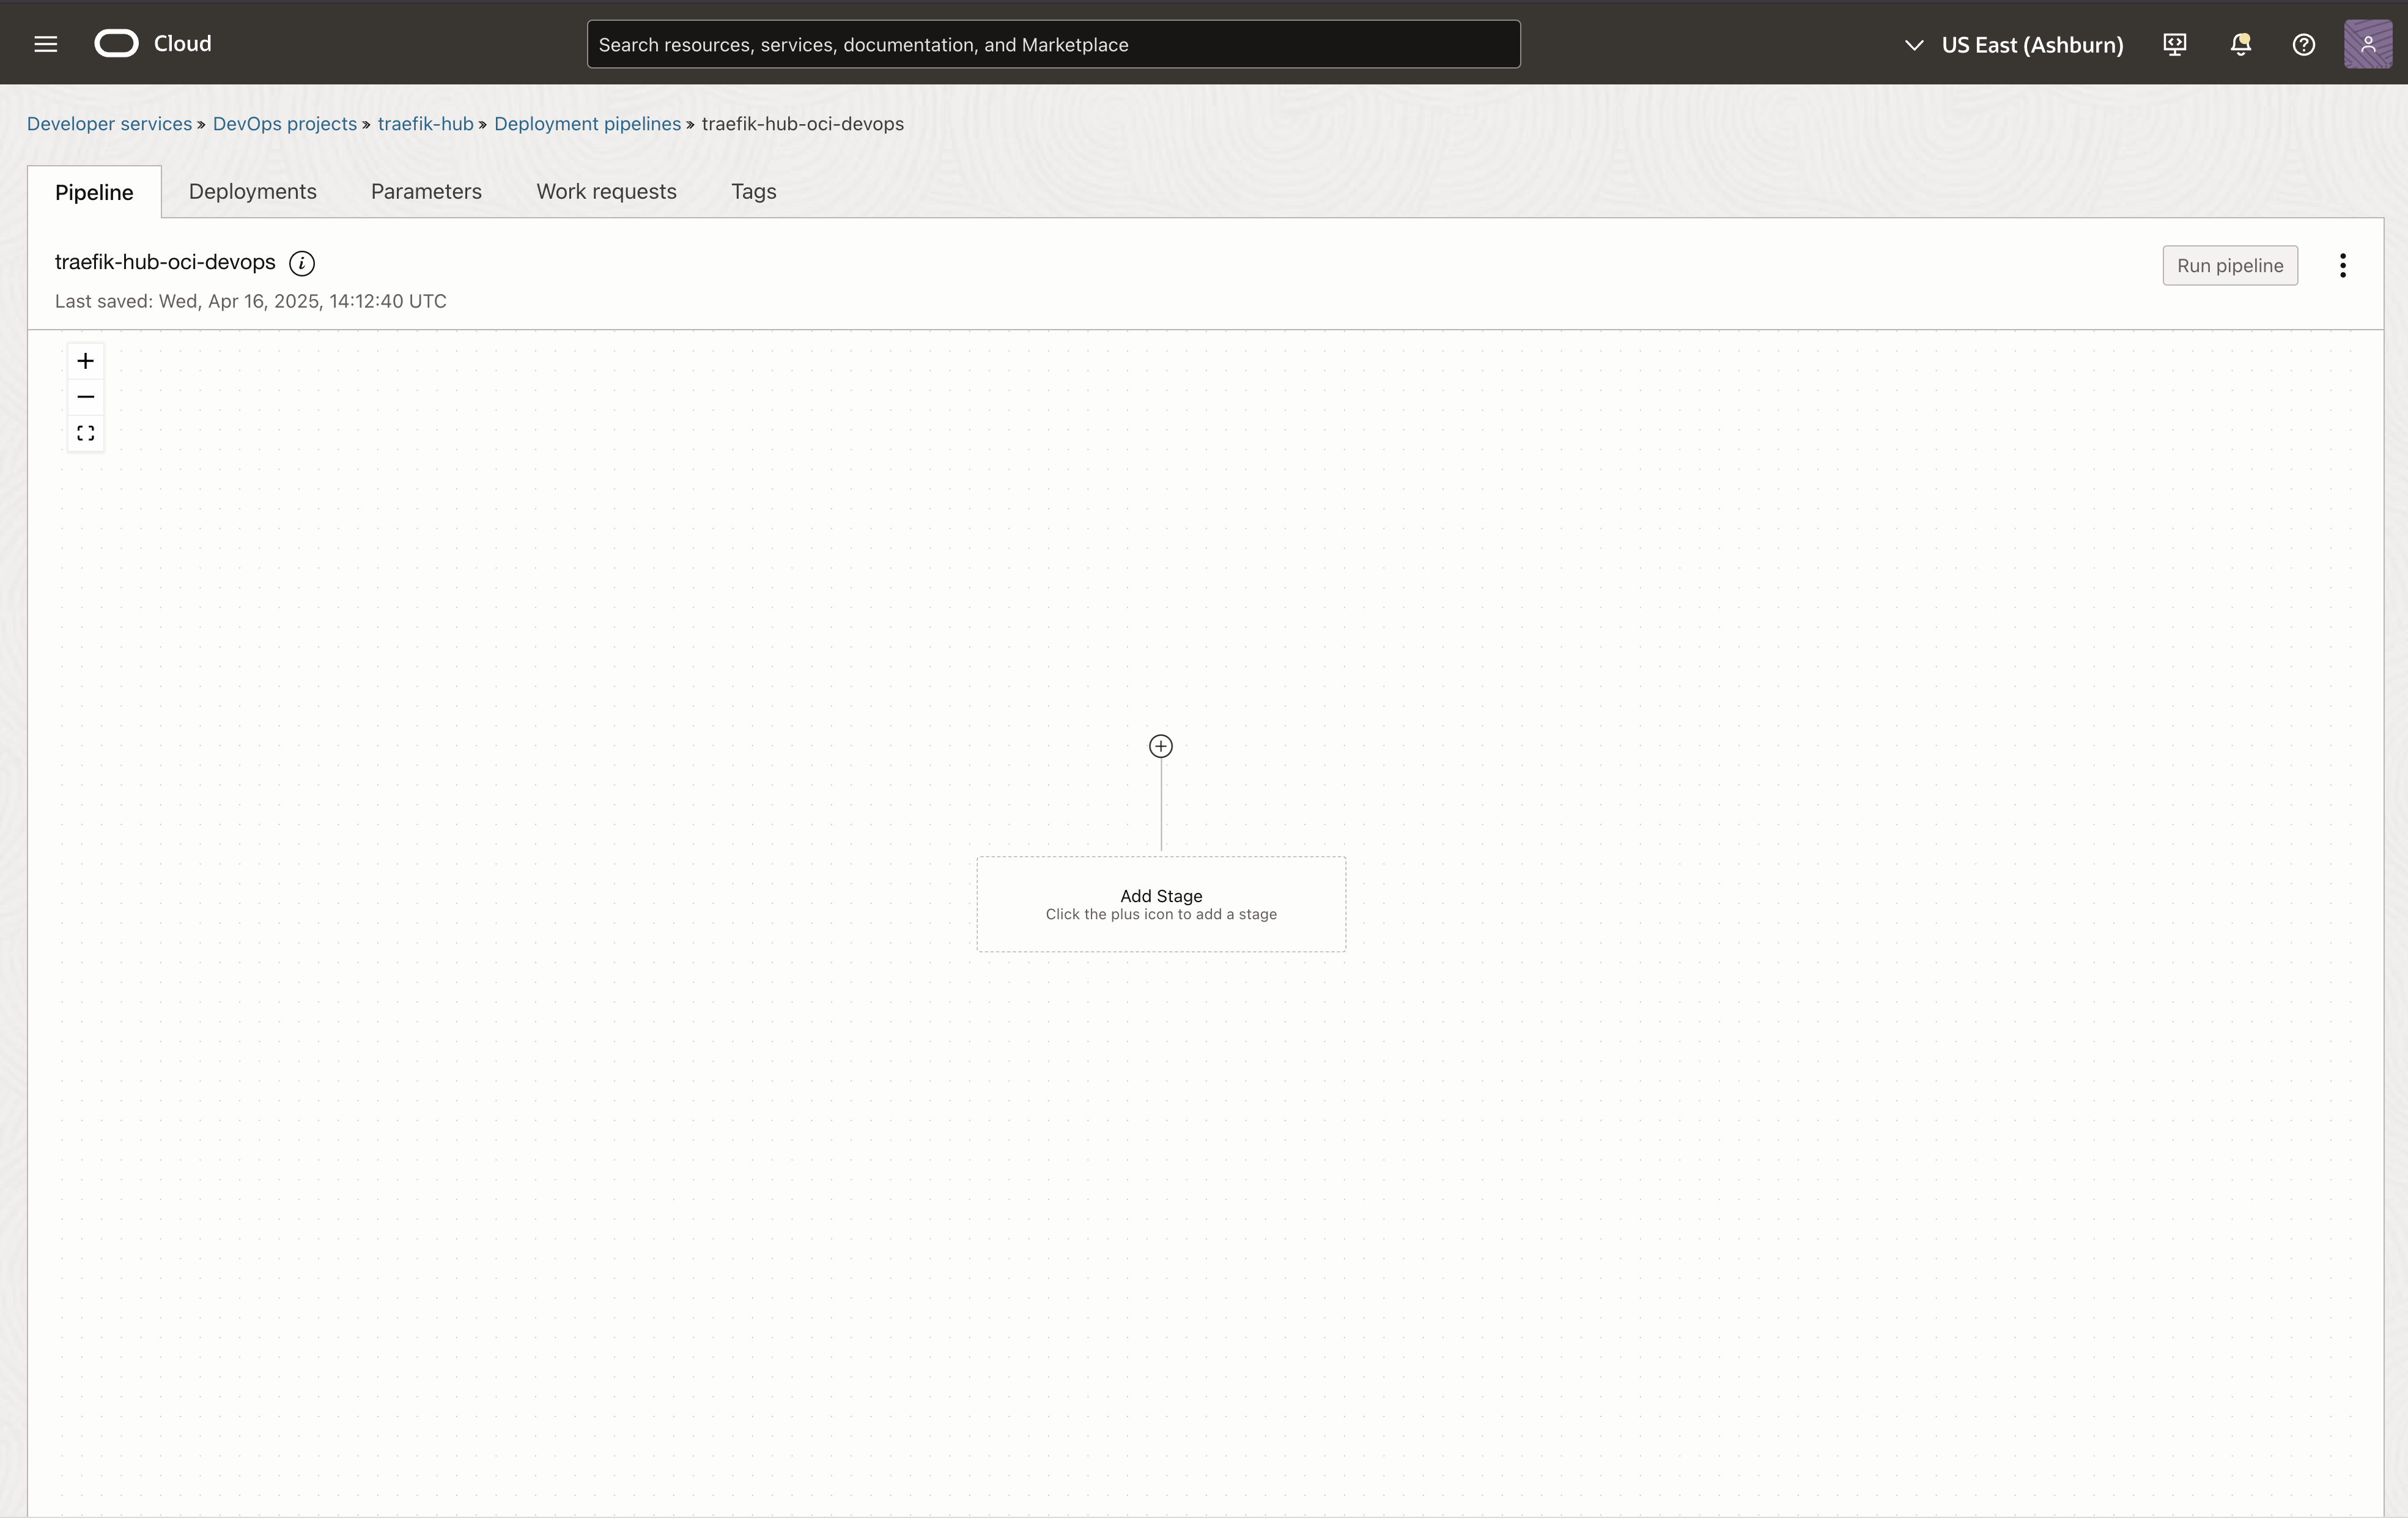This screenshot has height=1518, width=2408.
Task: Zoom out of the pipeline canvas
Action: pyautogui.click(x=85, y=397)
